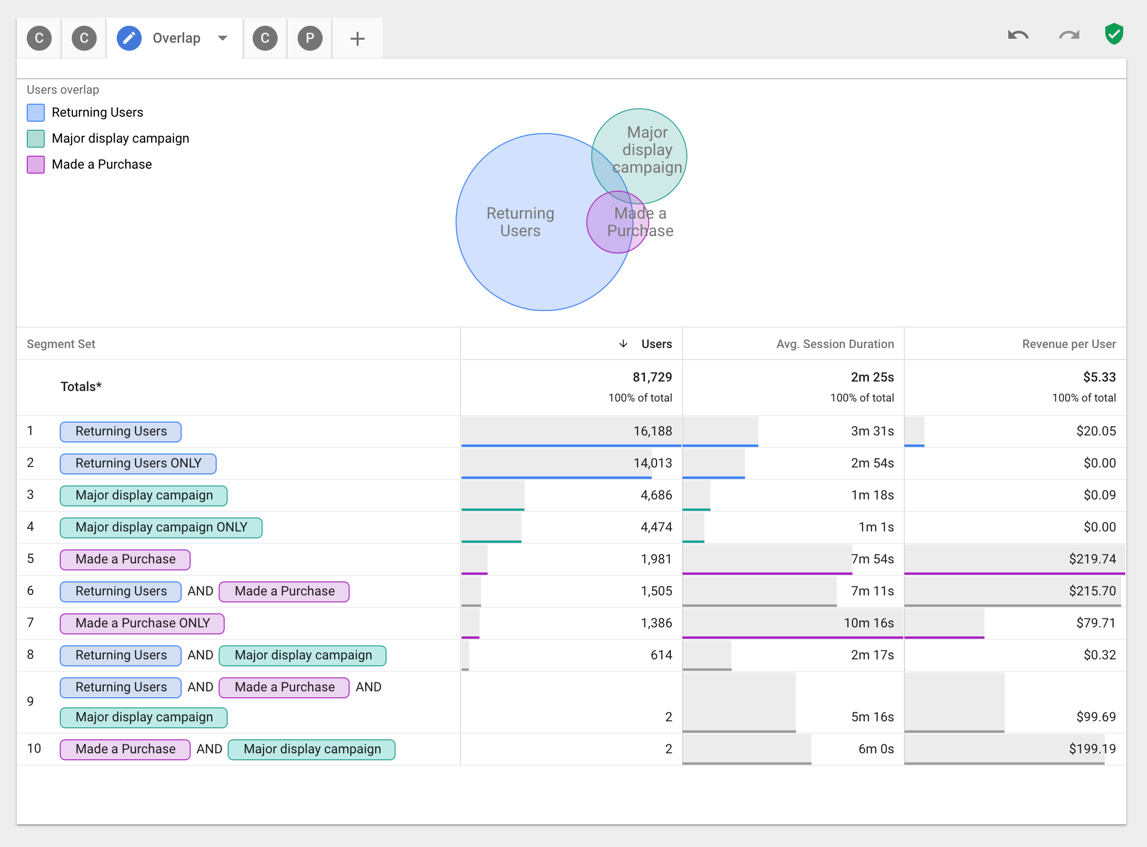Open the Overlap tab dropdown arrow
Image resolution: width=1147 pixels, height=847 pixels.
[222, 37]
